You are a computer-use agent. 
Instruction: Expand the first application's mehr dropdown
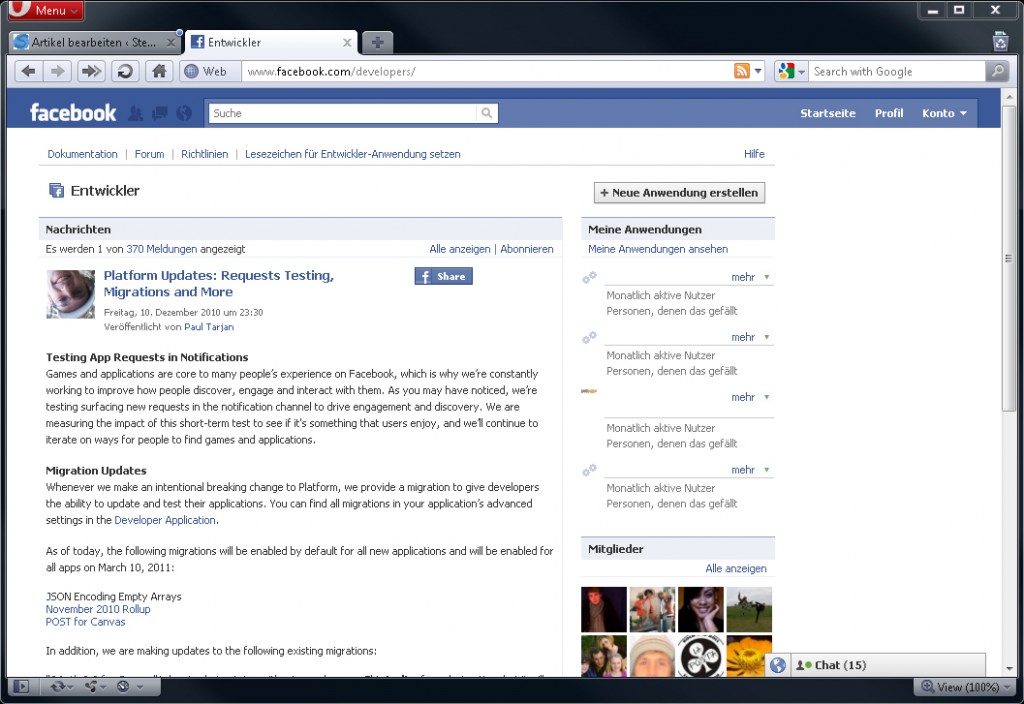click(x=750, y=277)
